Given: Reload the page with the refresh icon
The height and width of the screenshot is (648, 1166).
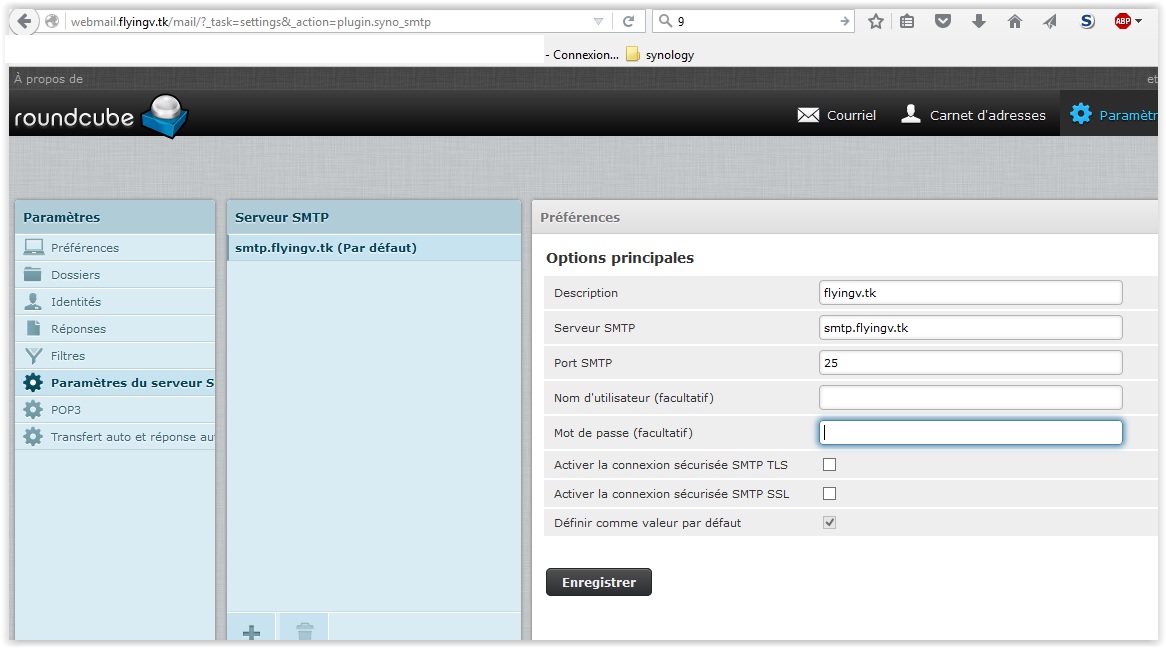Looking at the screenshot, I should 628,22.
